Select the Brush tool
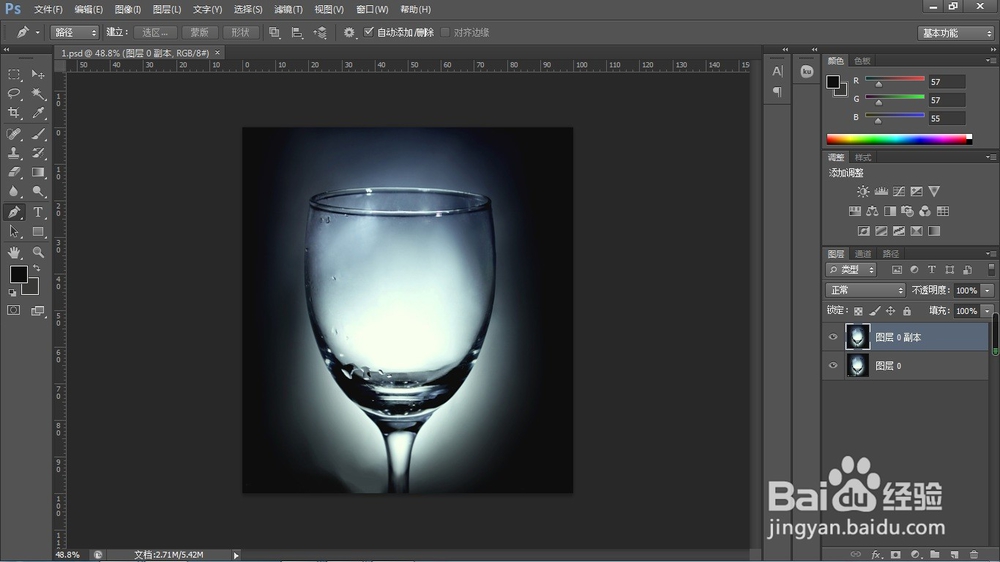Image resolution: width=1000 pixels, height=562 pixels. pyautogui.click(x=38, y=134)
